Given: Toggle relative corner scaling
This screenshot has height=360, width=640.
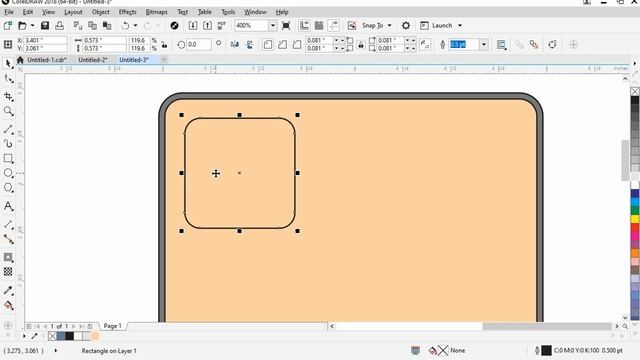Looking at the screenshot, I should (425, 44).
